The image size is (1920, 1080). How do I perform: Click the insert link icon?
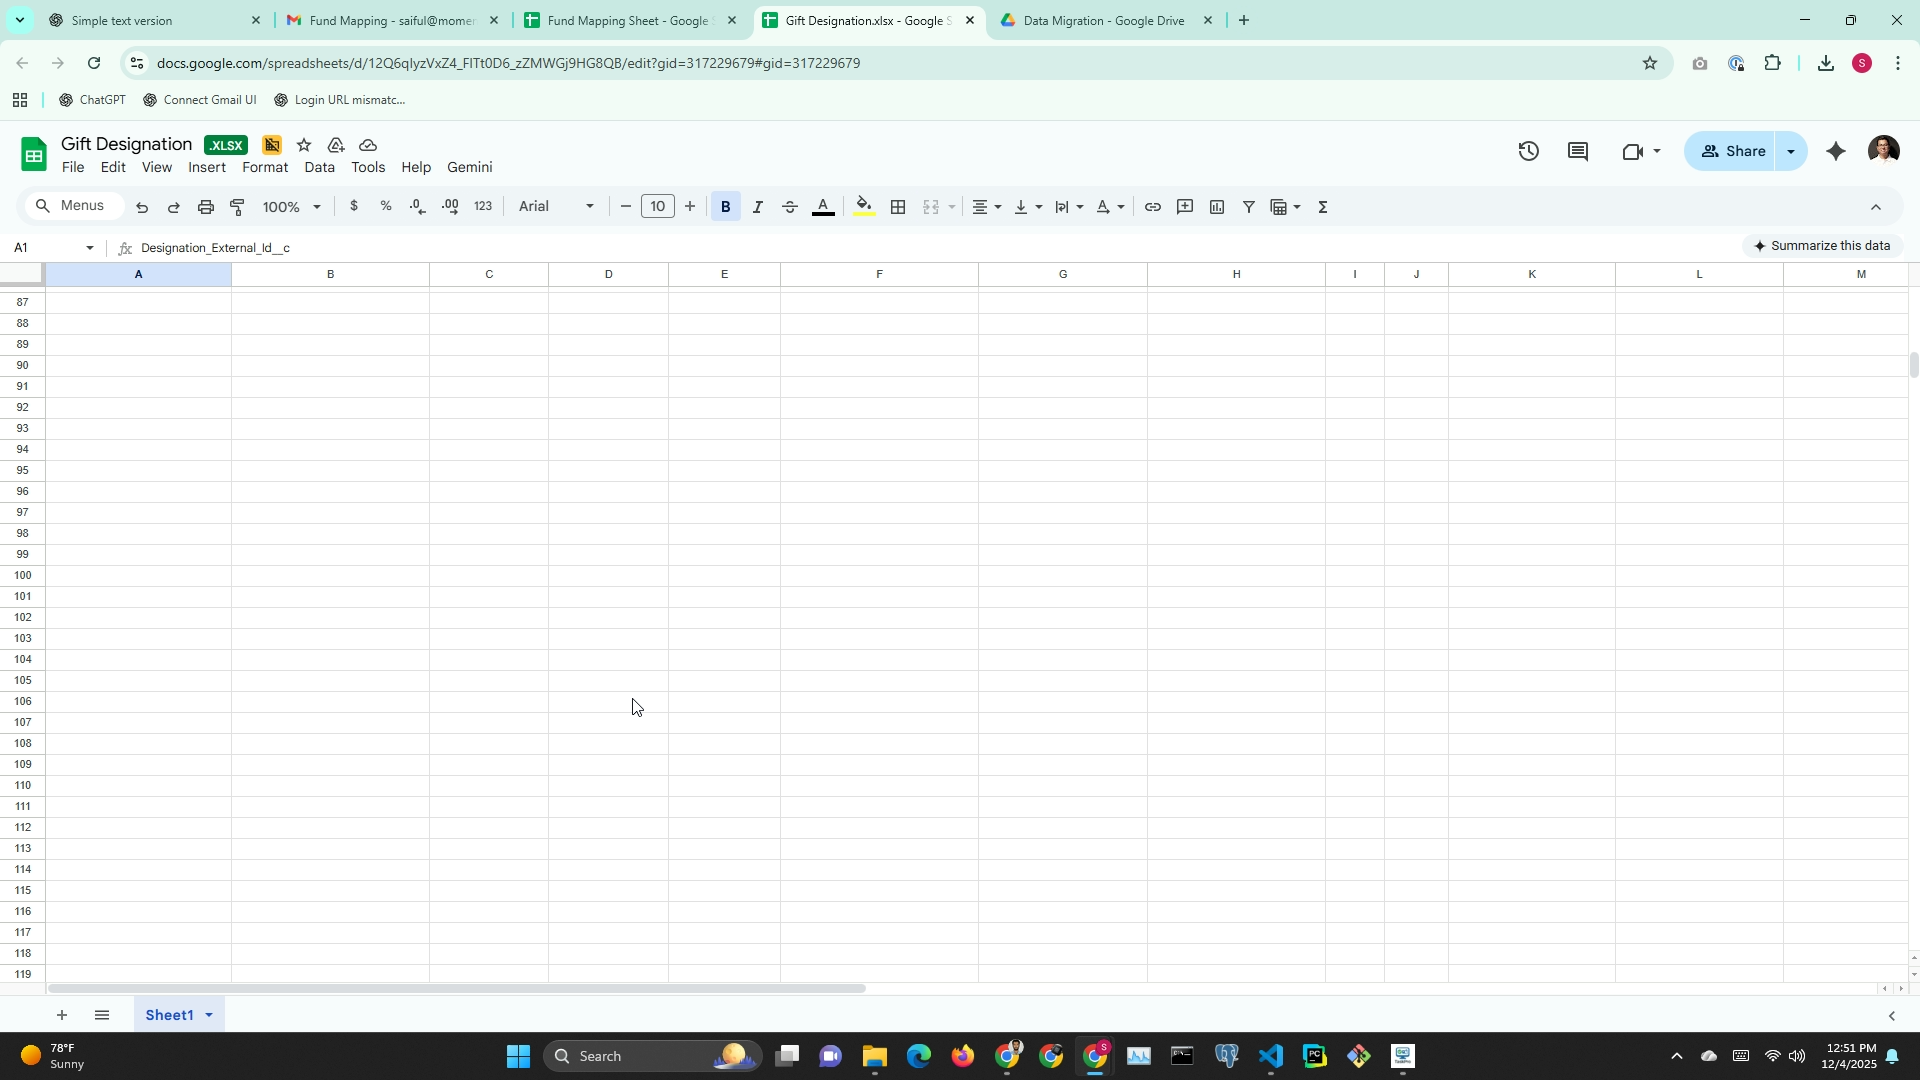[1152, 207]
